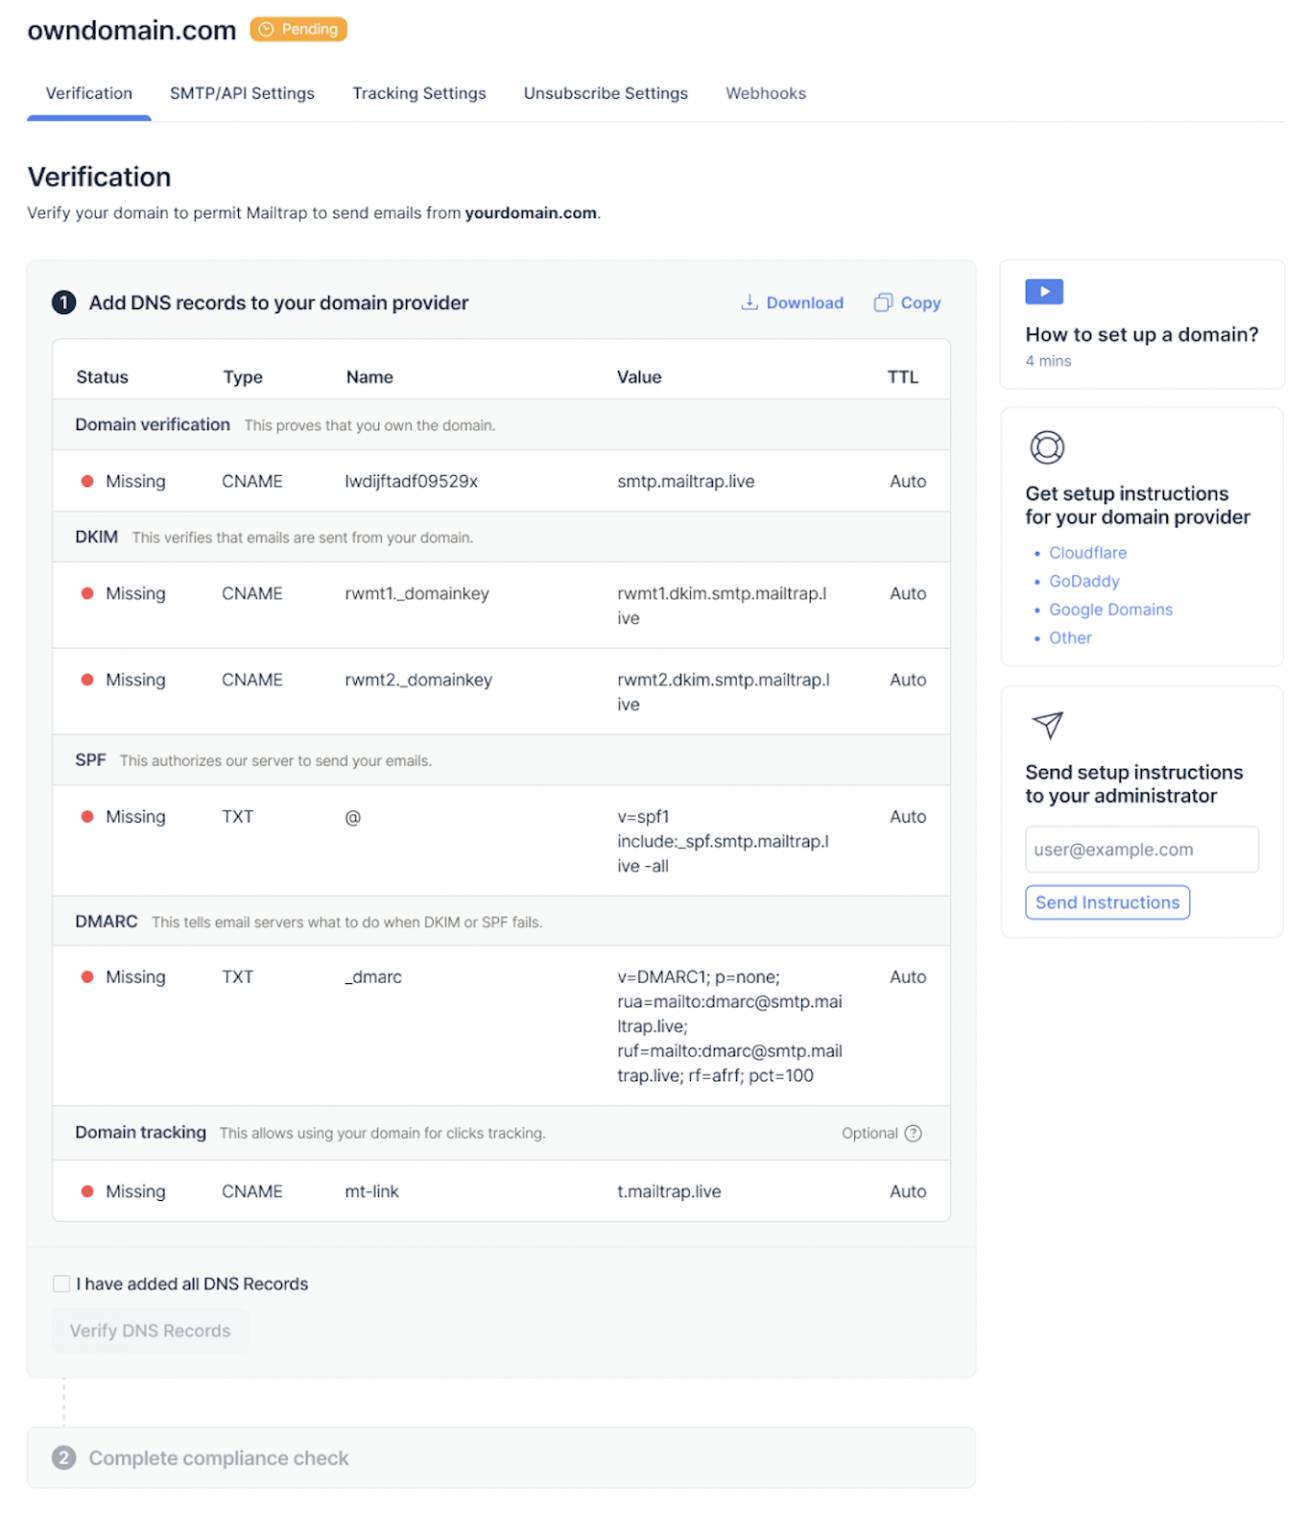
Task: Open Cloudflare setup instructions
Action: tap(1087, 552)
